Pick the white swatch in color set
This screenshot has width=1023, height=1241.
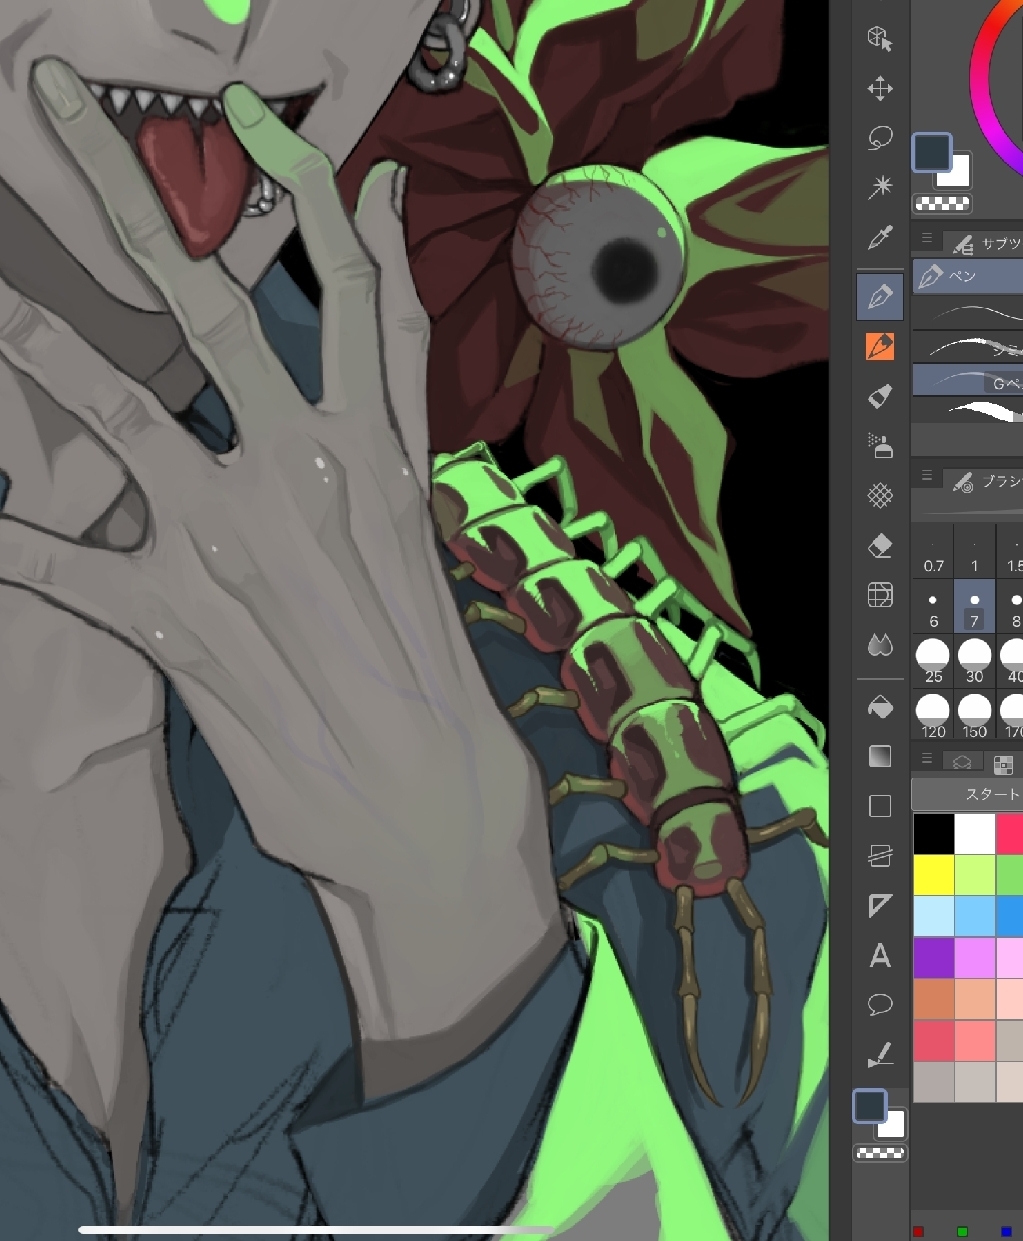pyautogui.click(x=975, y=833)
